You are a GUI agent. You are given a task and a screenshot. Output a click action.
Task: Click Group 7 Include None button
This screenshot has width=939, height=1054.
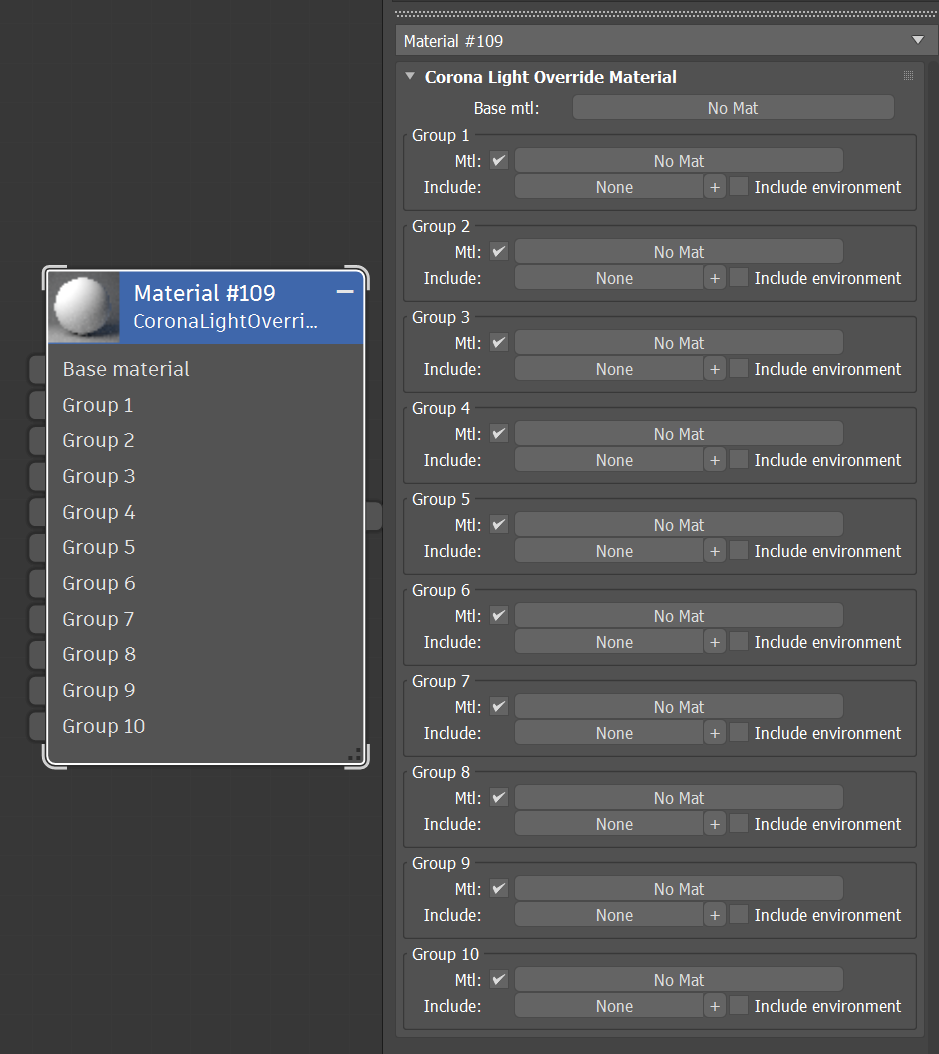pos(609,733)
